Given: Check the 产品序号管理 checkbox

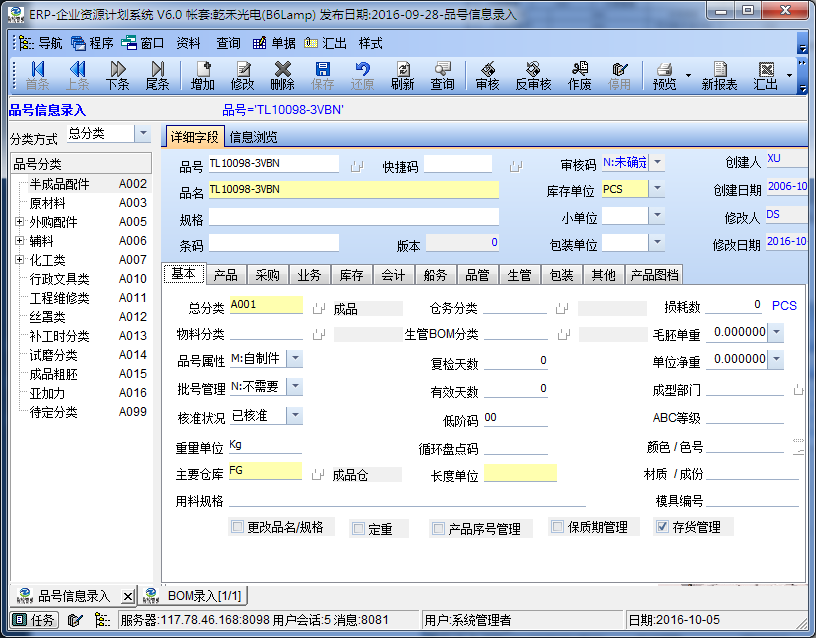Looking at the screenshot, I should tap(438, 529).
